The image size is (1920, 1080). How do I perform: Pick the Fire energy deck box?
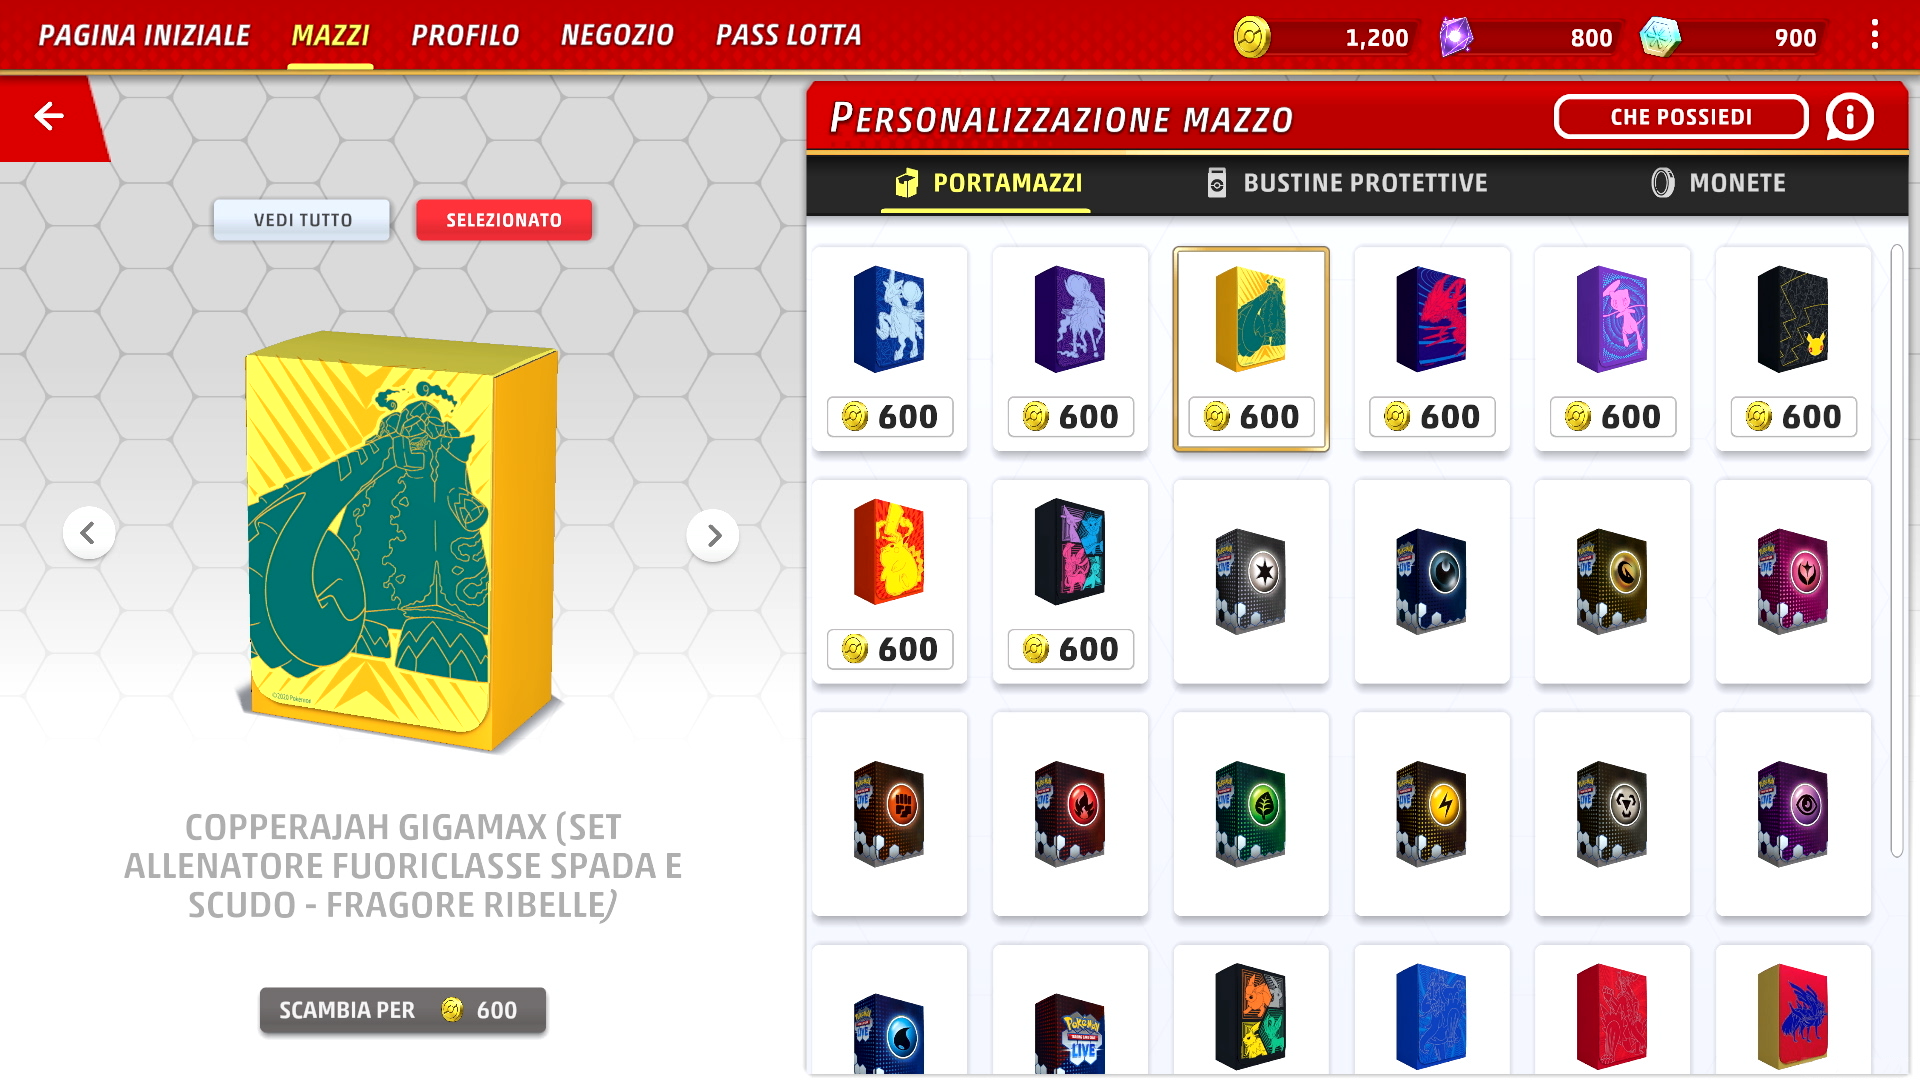coord(1070,813)
